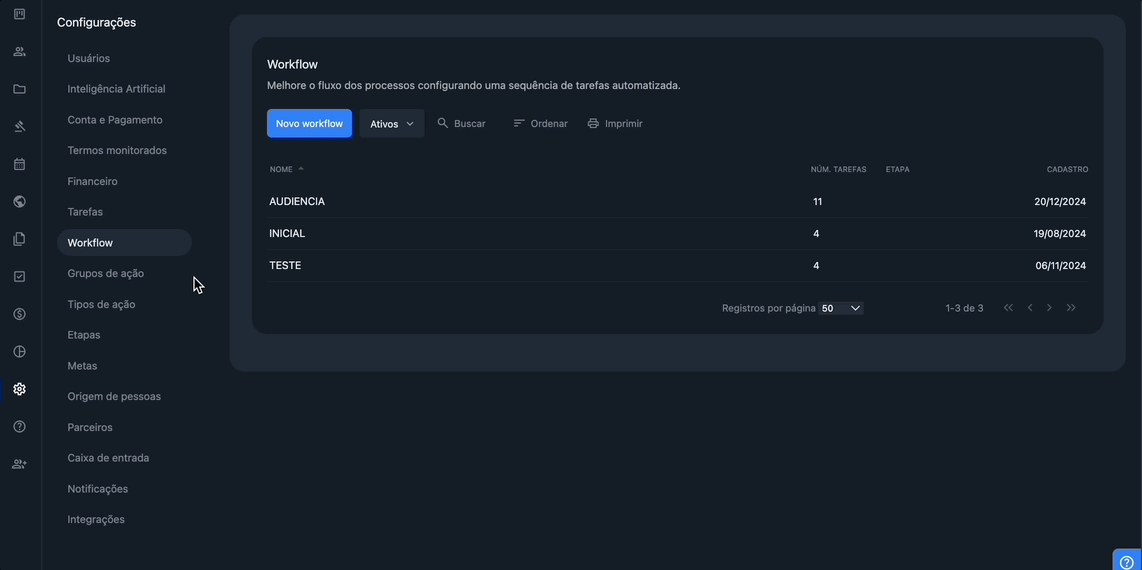Screen dimensions: 1142x570
Task: Open the gavel icon in sidebar
Action: 20,127
